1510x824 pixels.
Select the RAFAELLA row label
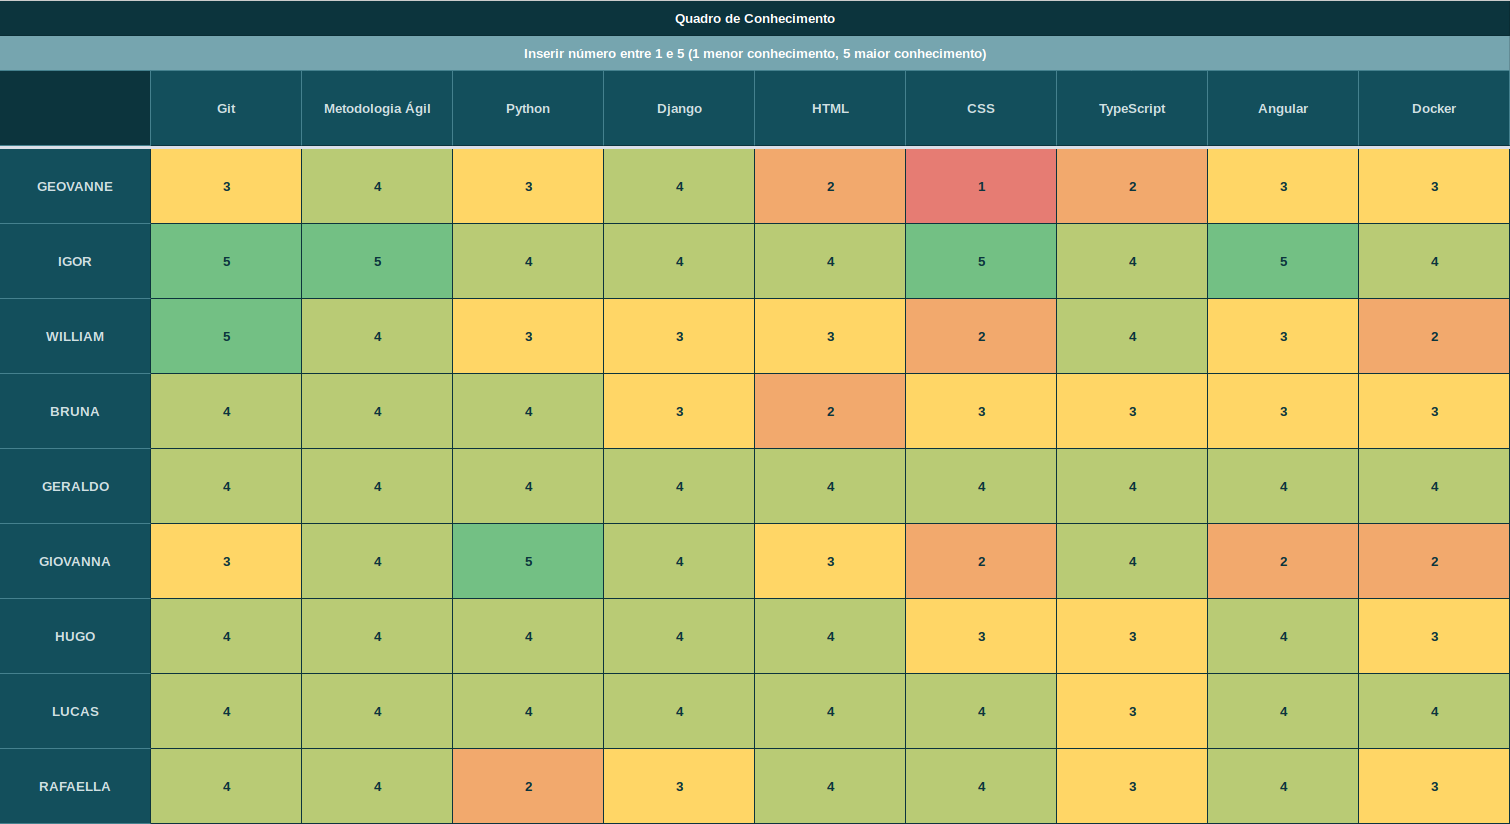click(75, 786)
